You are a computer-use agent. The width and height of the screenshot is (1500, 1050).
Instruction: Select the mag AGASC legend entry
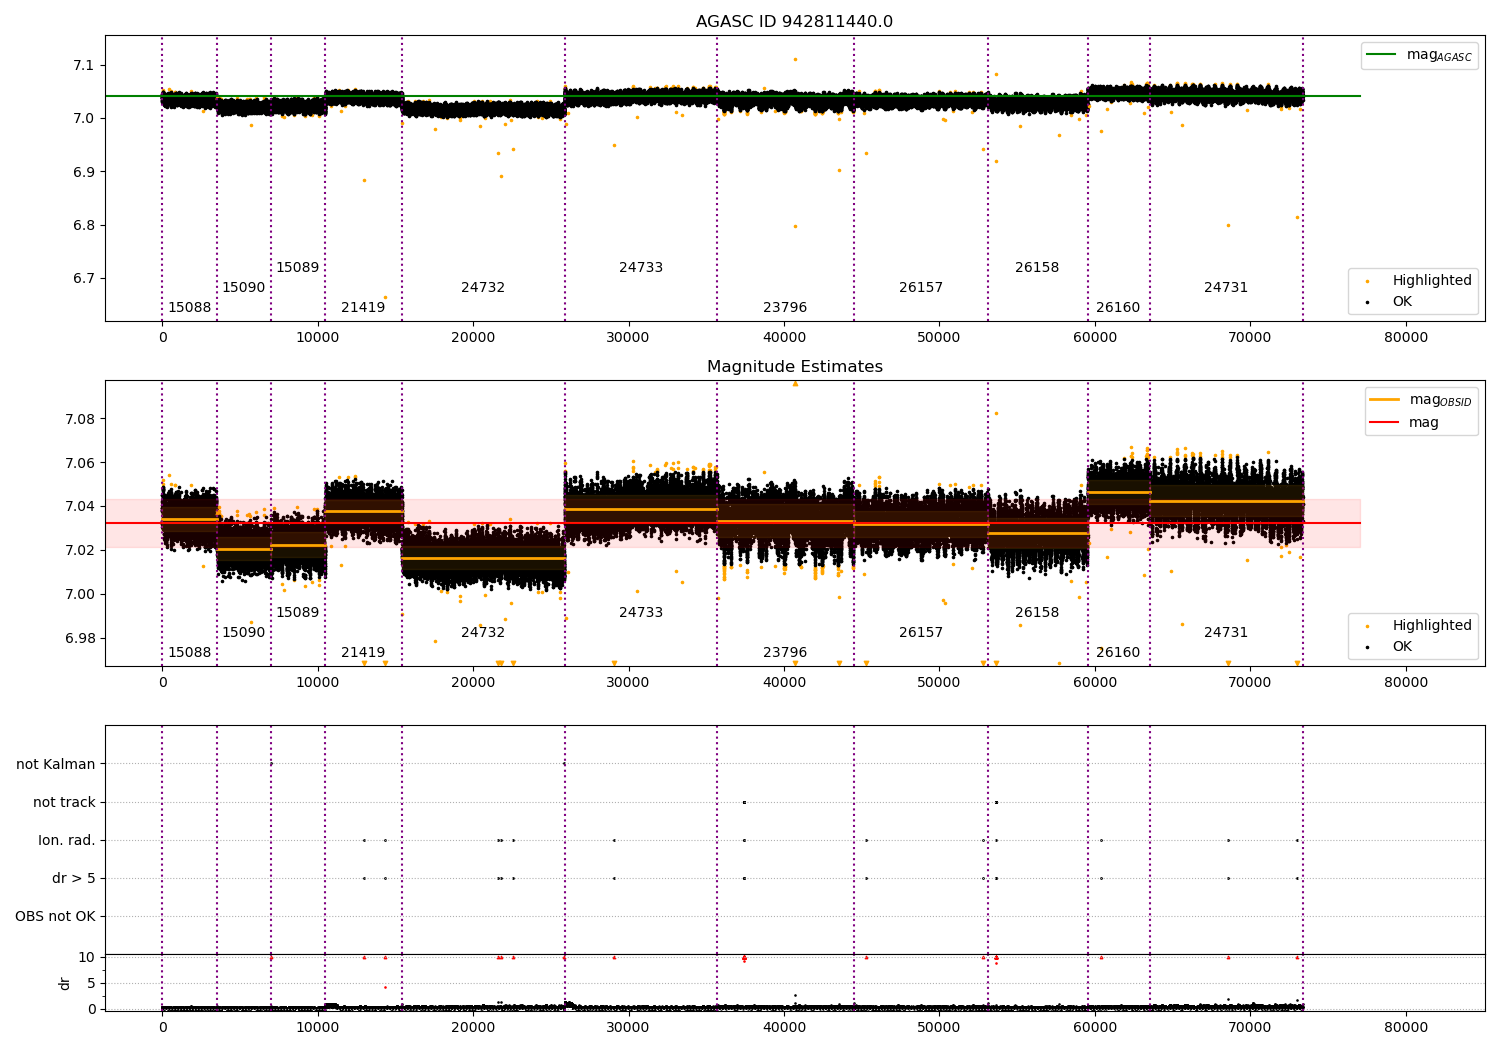click(x=1419, y=55)
